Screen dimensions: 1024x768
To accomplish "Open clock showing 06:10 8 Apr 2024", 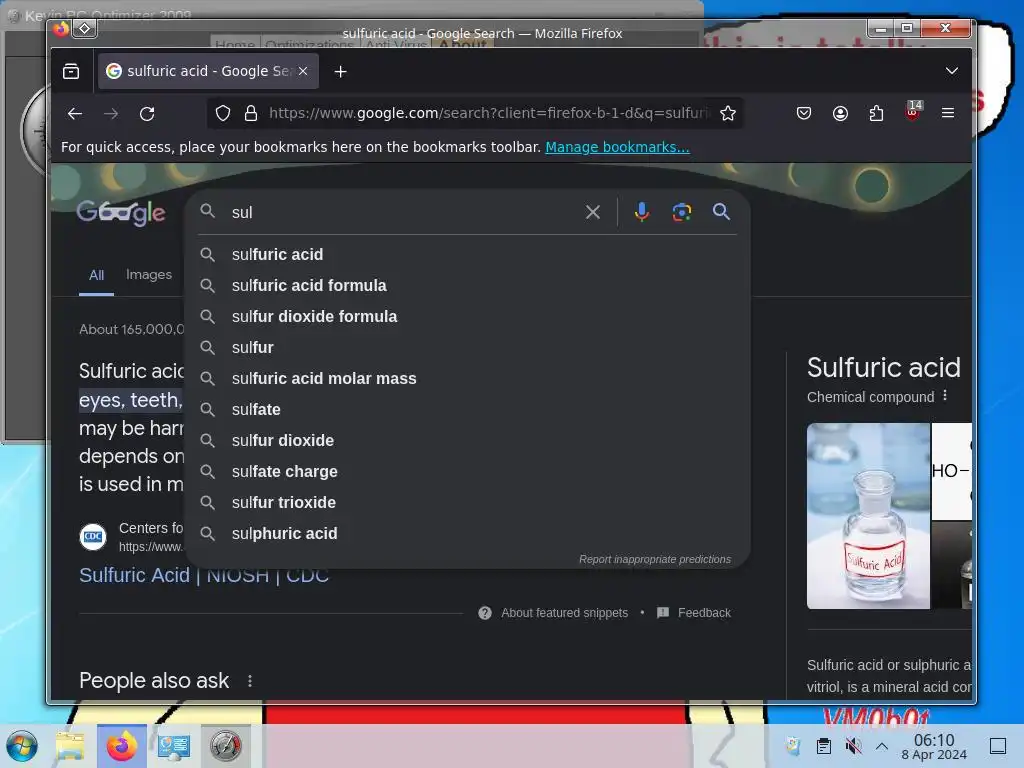I will (934, 746).
